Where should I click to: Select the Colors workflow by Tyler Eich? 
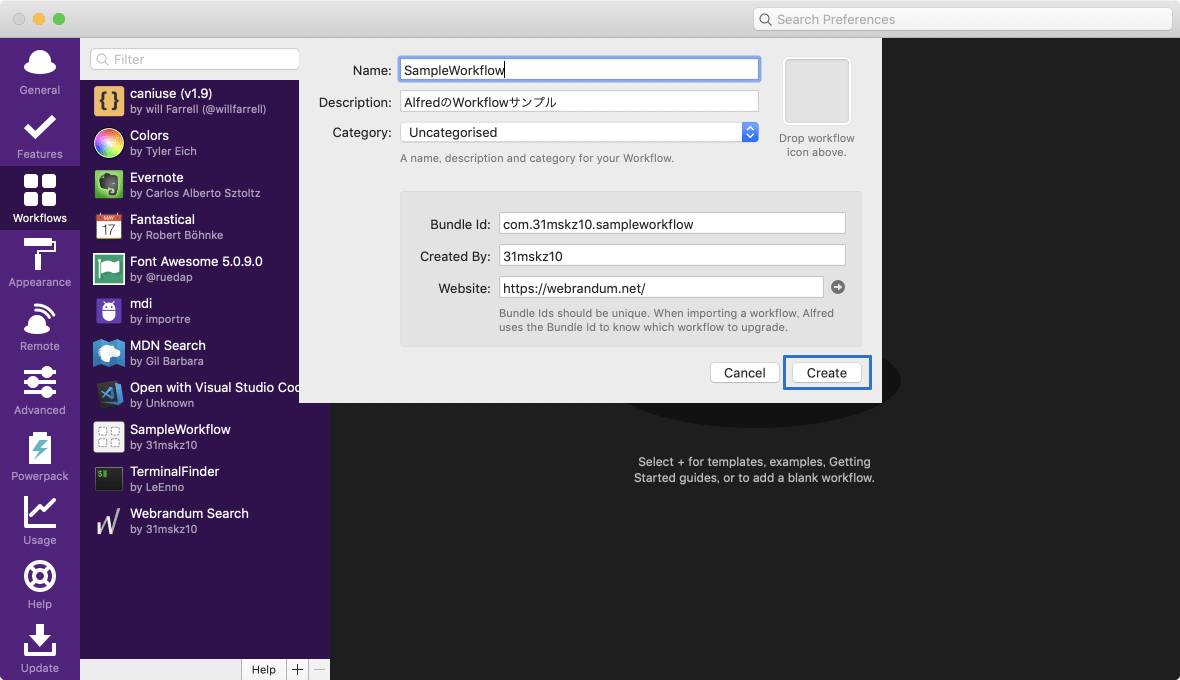(x=180, y=143)
